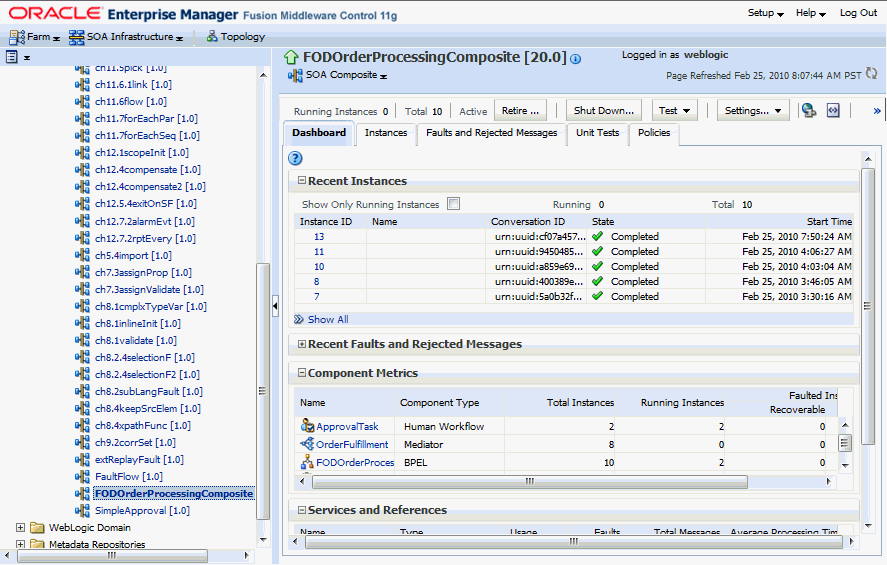Click the navigation tree view icon
The width and height of the screenshot is (887, 565).
[12, 57]
